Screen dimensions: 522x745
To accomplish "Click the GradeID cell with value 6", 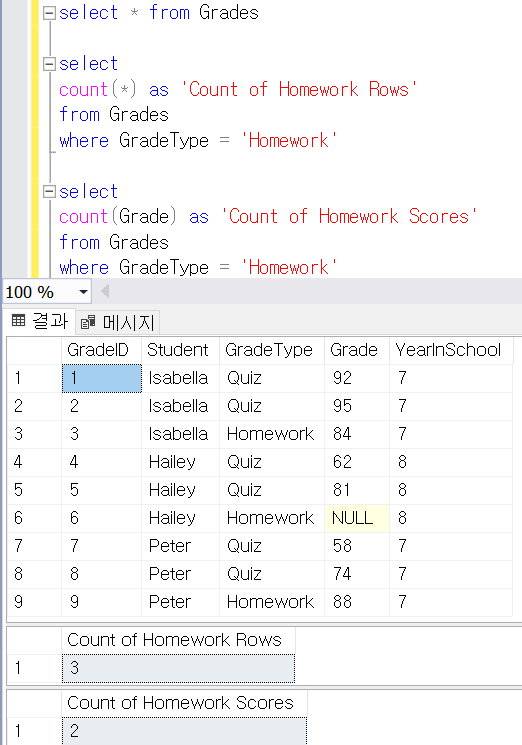I will point(102,518).
